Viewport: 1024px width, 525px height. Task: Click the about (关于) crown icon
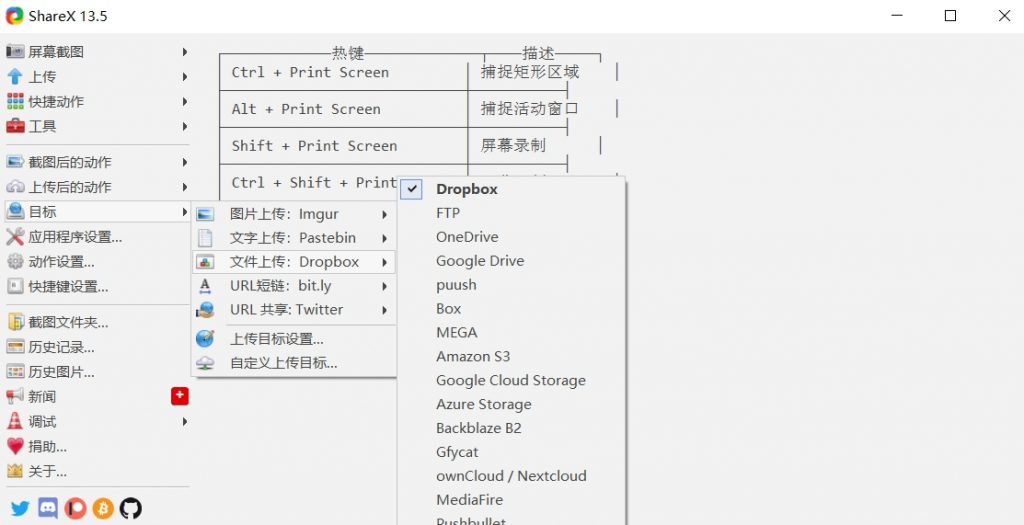point(15,471)
